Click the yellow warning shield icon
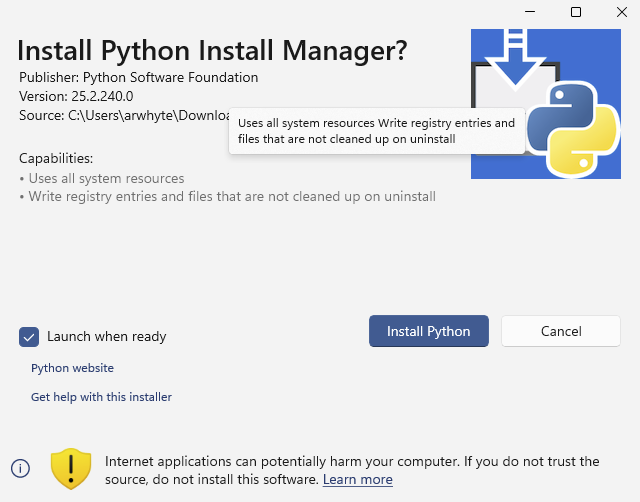This screenshot has height=502, width=640. coord(71,469)
